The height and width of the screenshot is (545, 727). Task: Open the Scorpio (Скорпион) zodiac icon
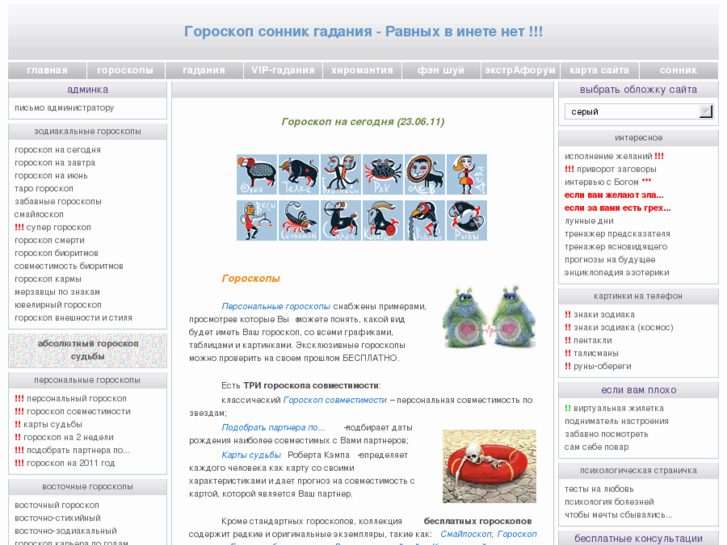pyautogui.click(x=299, y=220)
